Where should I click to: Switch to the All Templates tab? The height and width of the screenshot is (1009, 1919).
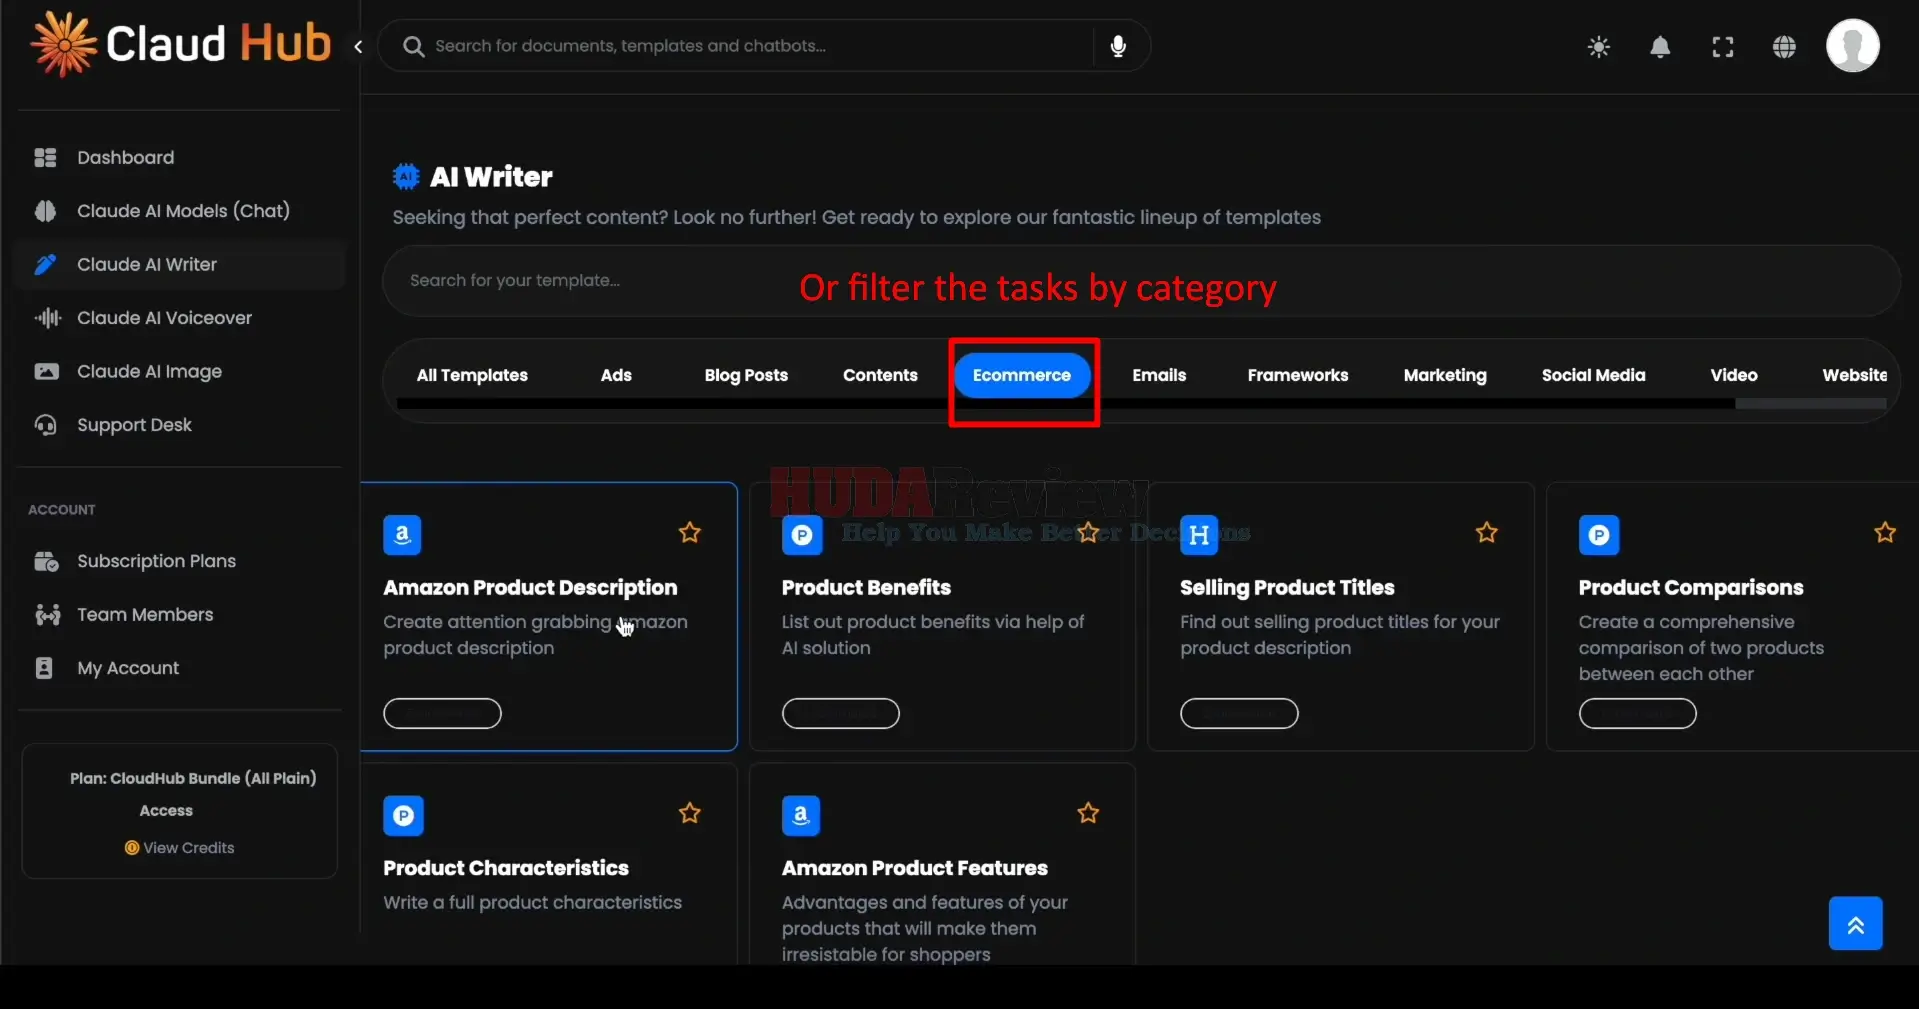click(472, 375)
